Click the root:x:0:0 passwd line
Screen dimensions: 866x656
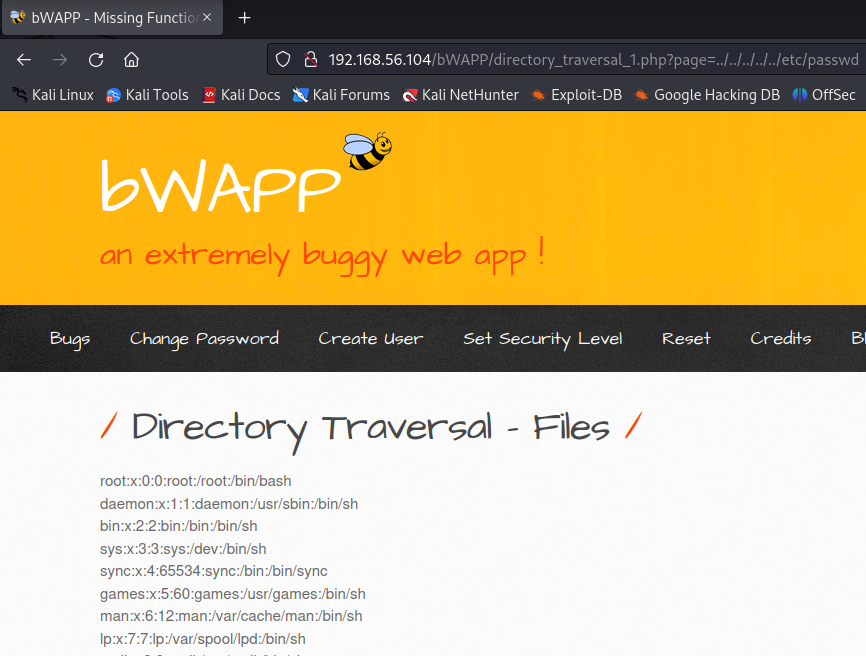pos(196,481)
